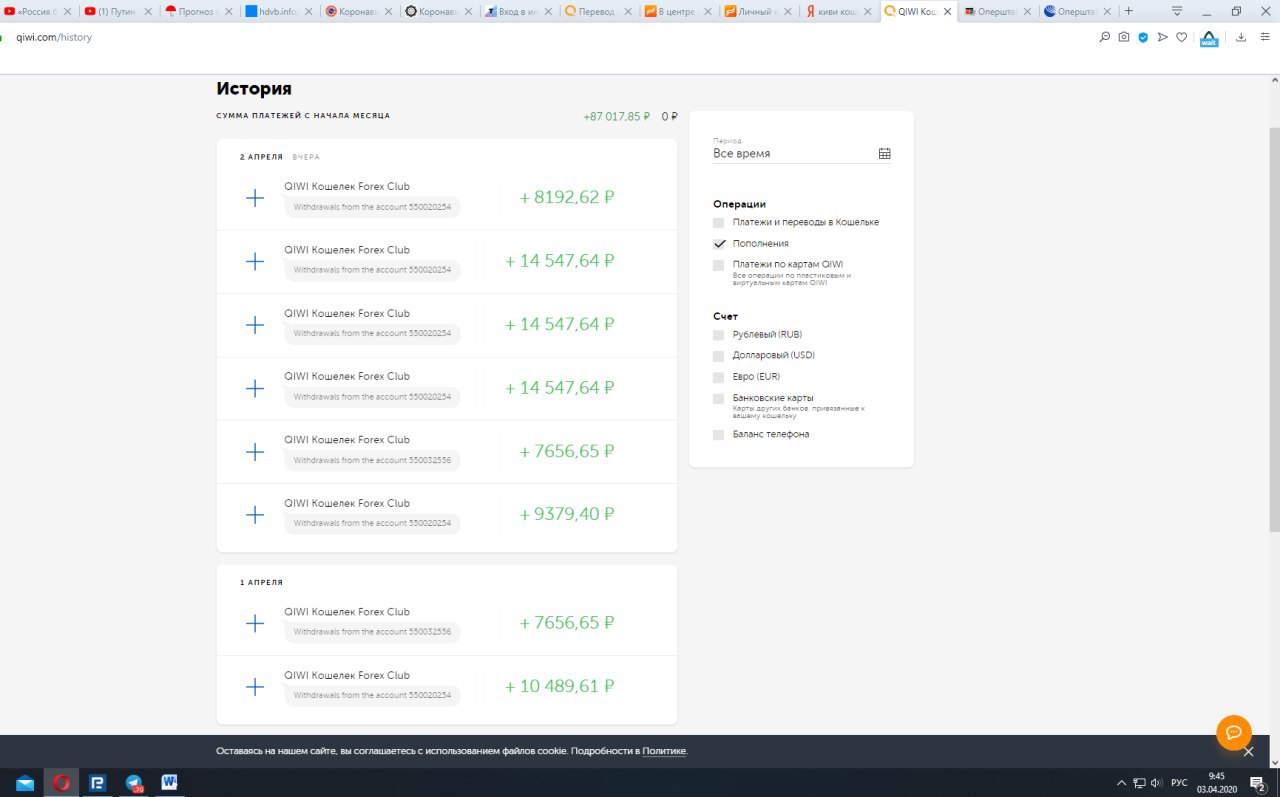Click the РУС language indicator
This screenshot has height=797, width=1280.
(x=1179, y=783)
